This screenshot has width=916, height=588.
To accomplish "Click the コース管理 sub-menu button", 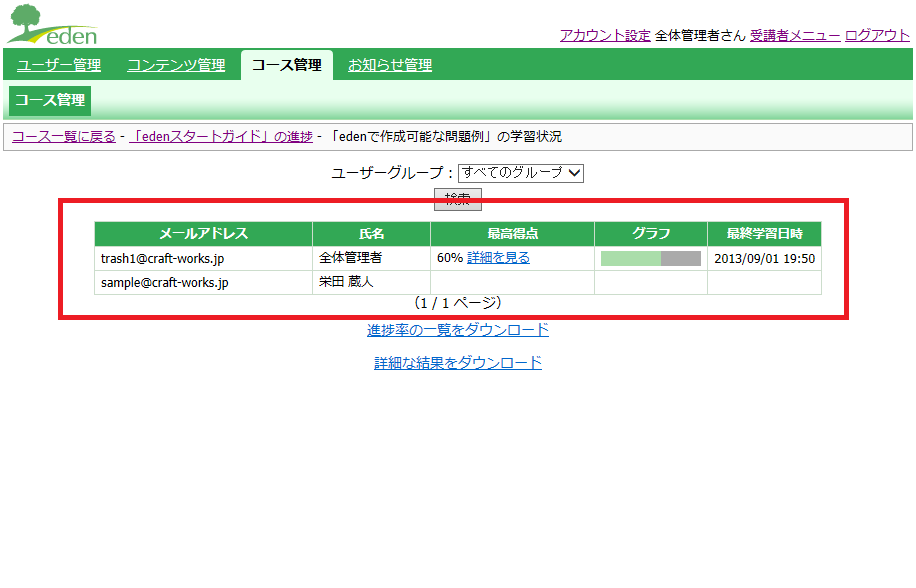I will pyautogui.click(x=50, y=100).
